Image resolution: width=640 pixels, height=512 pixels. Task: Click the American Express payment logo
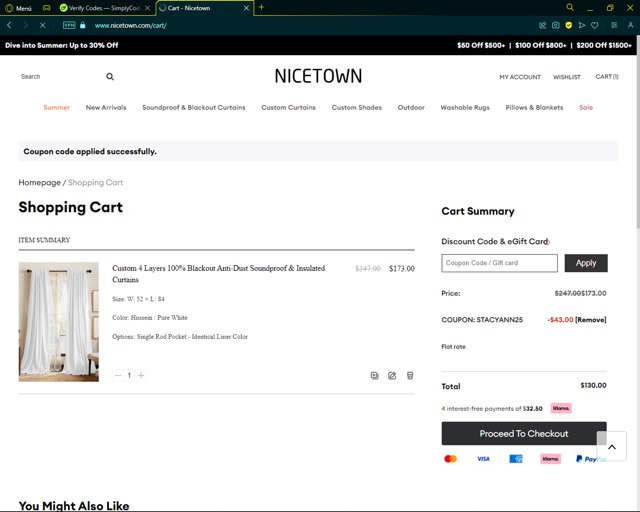[516, 459]
